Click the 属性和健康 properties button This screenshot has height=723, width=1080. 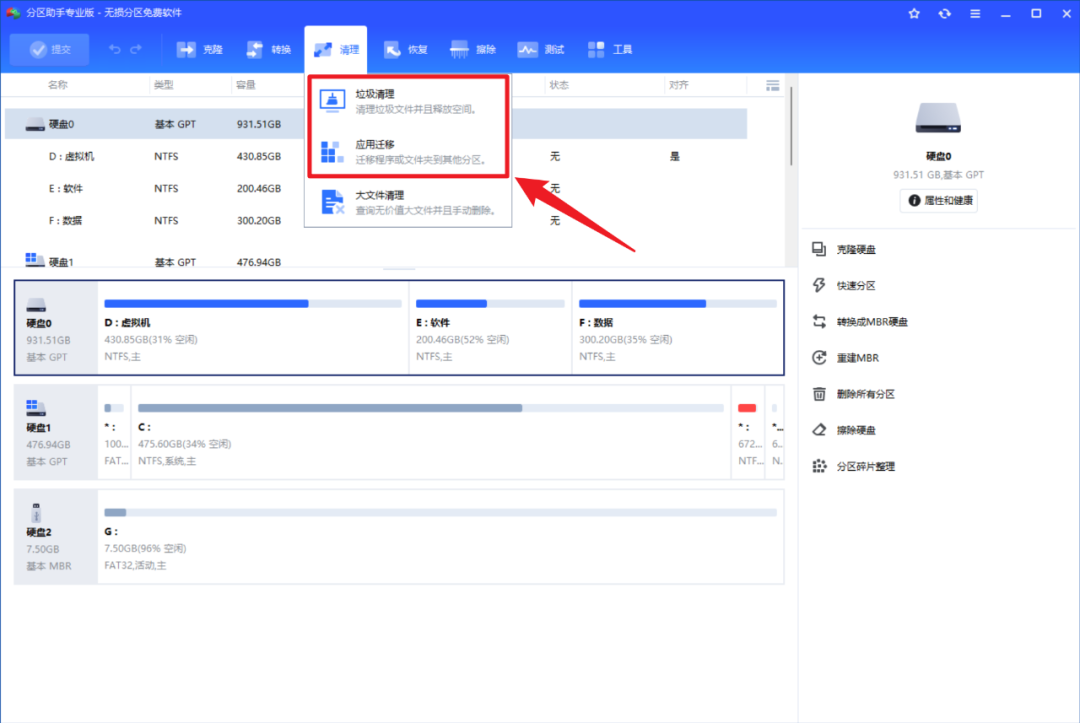coord(939,200)
